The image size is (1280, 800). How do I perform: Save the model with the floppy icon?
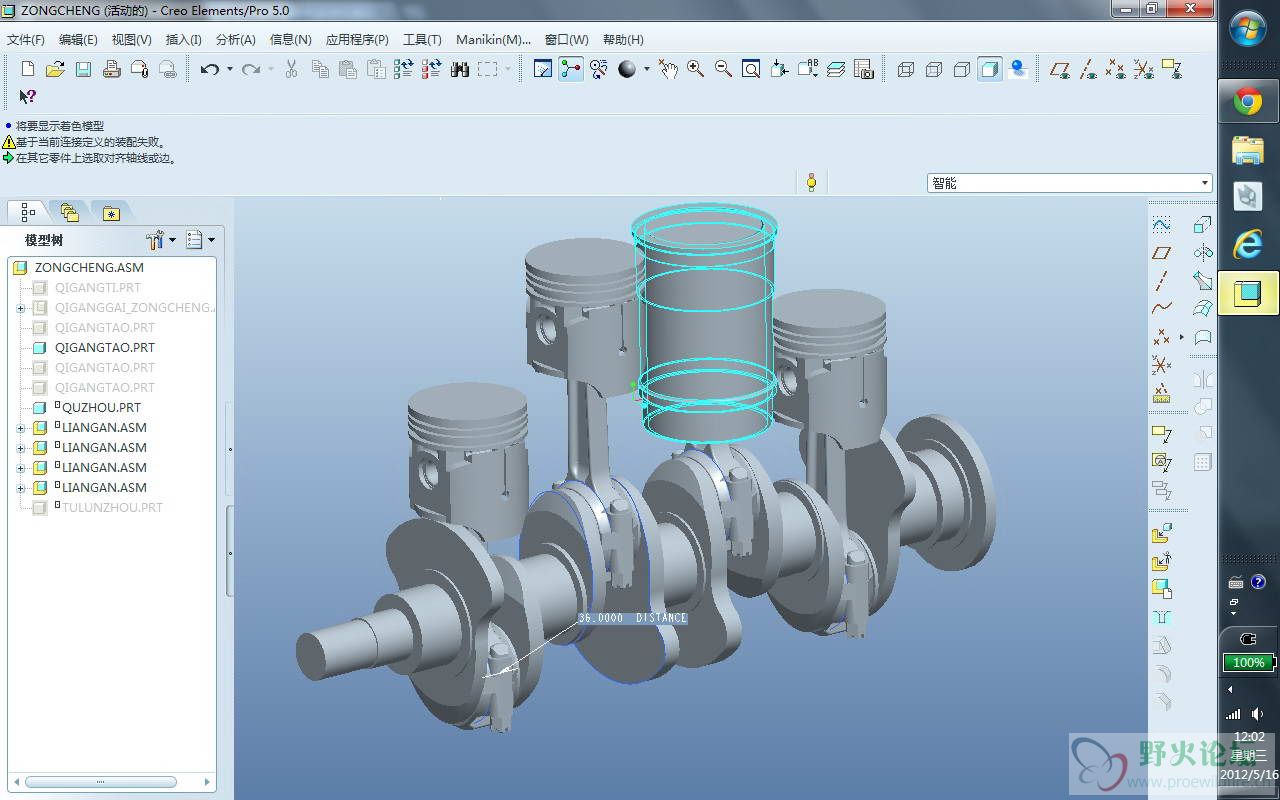(x=83, y=69)
